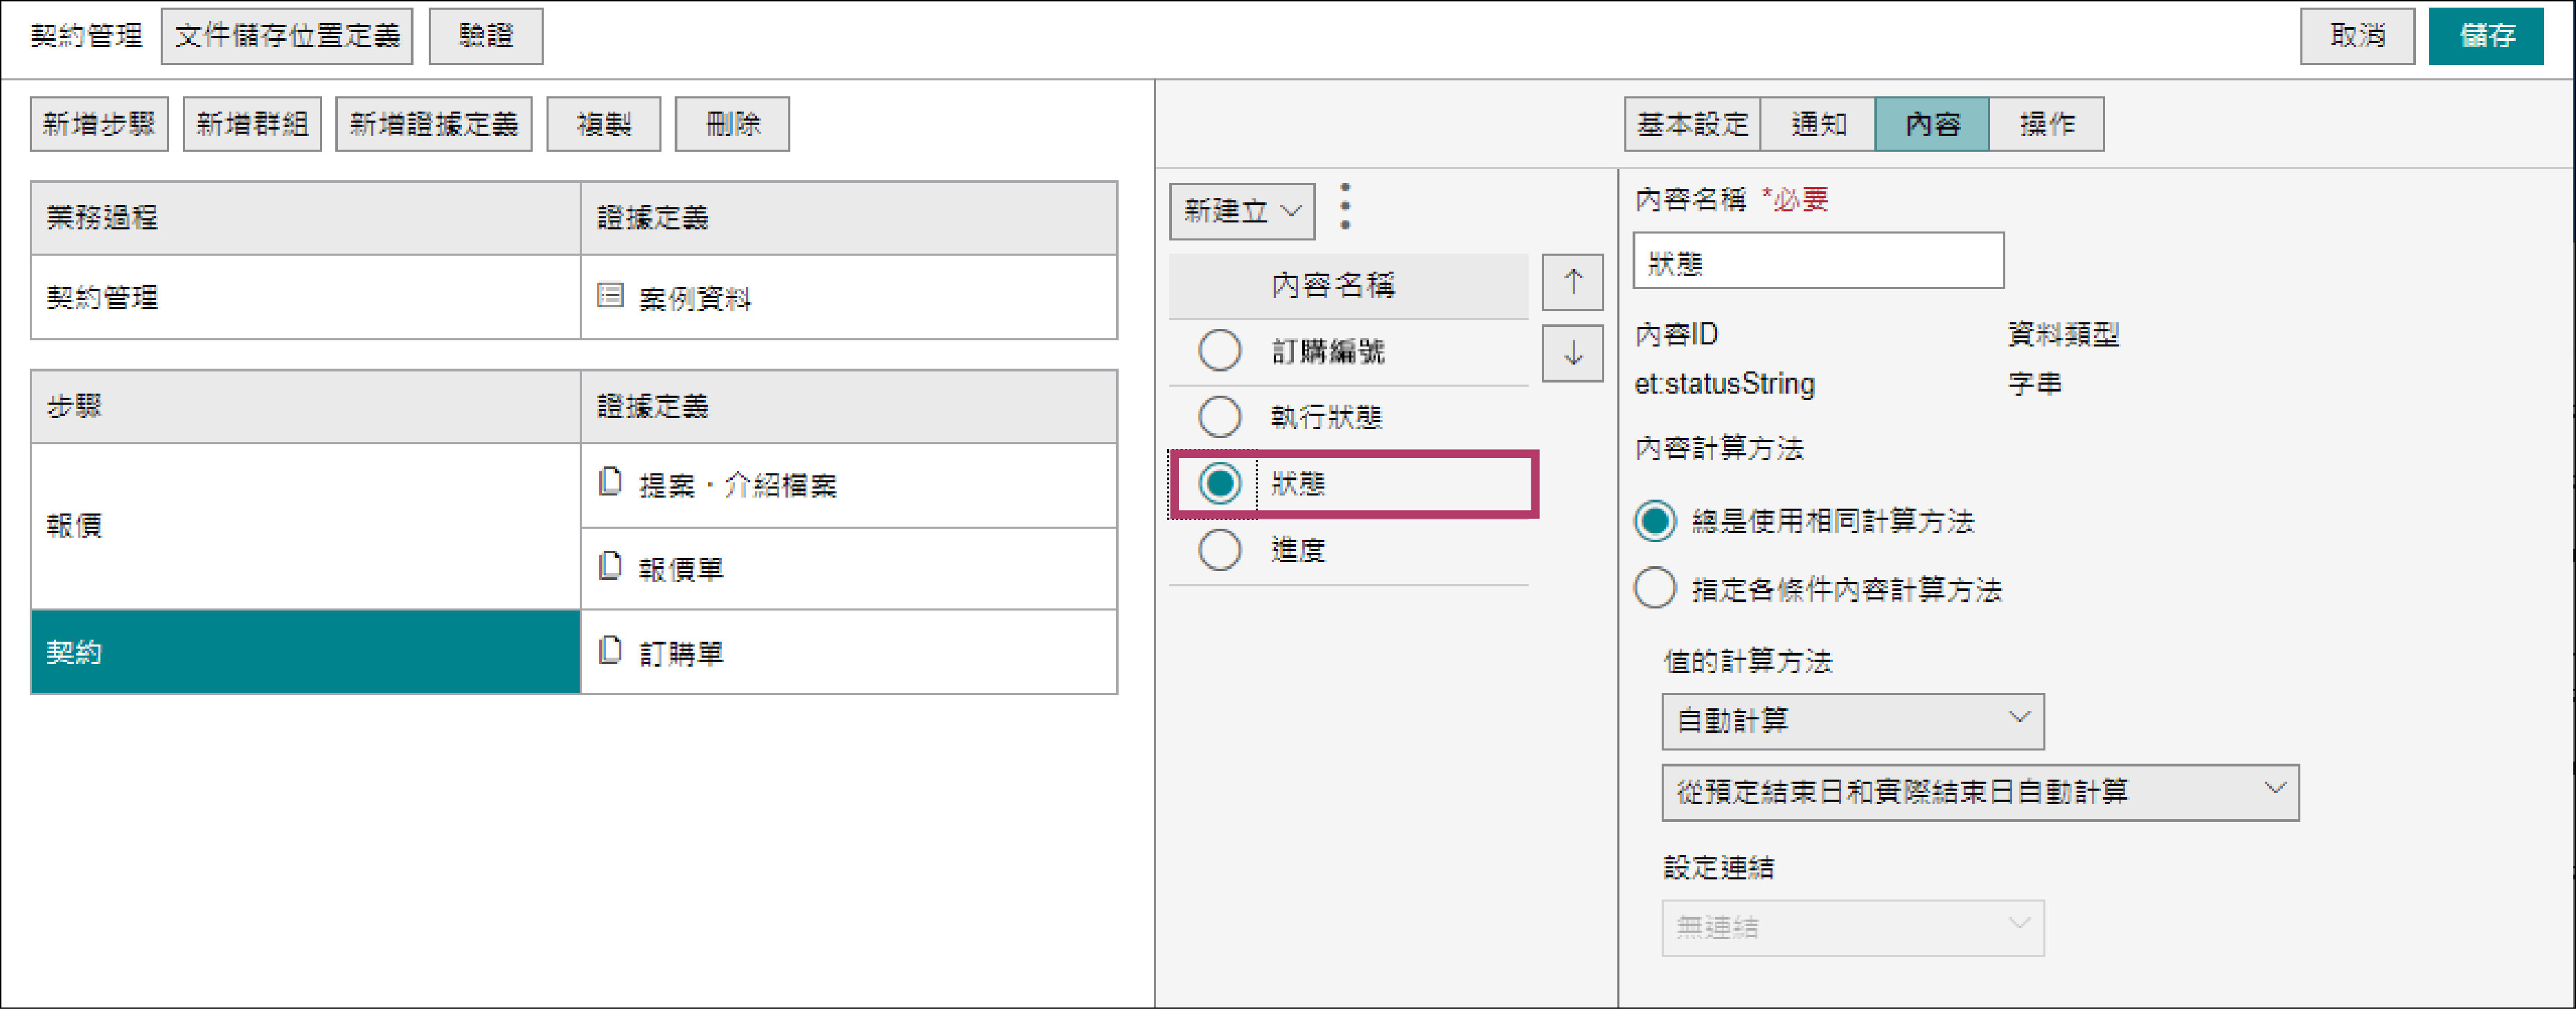Open the 自動計算 value method dropdown
This screenshot has width=2576, height=1009.
[x=1852, y=721]
